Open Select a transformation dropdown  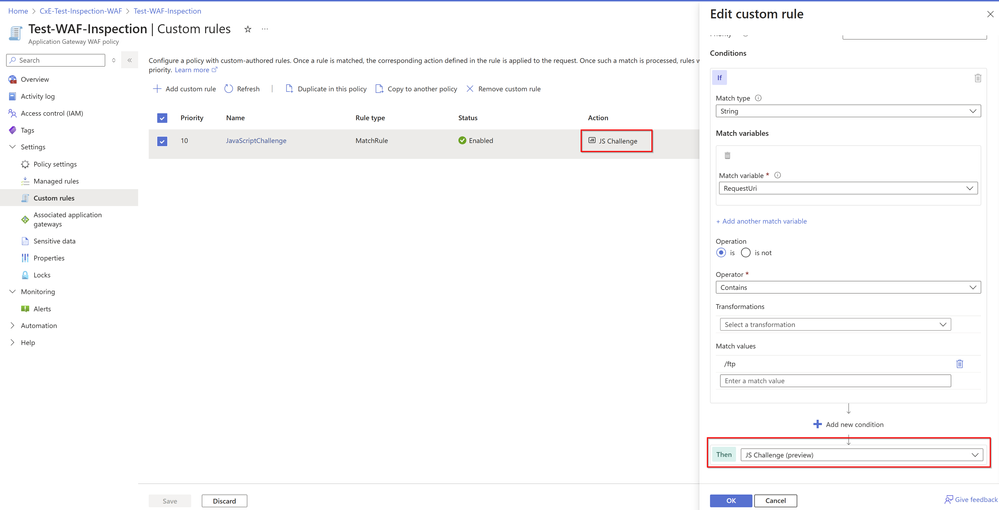[835, 324]
